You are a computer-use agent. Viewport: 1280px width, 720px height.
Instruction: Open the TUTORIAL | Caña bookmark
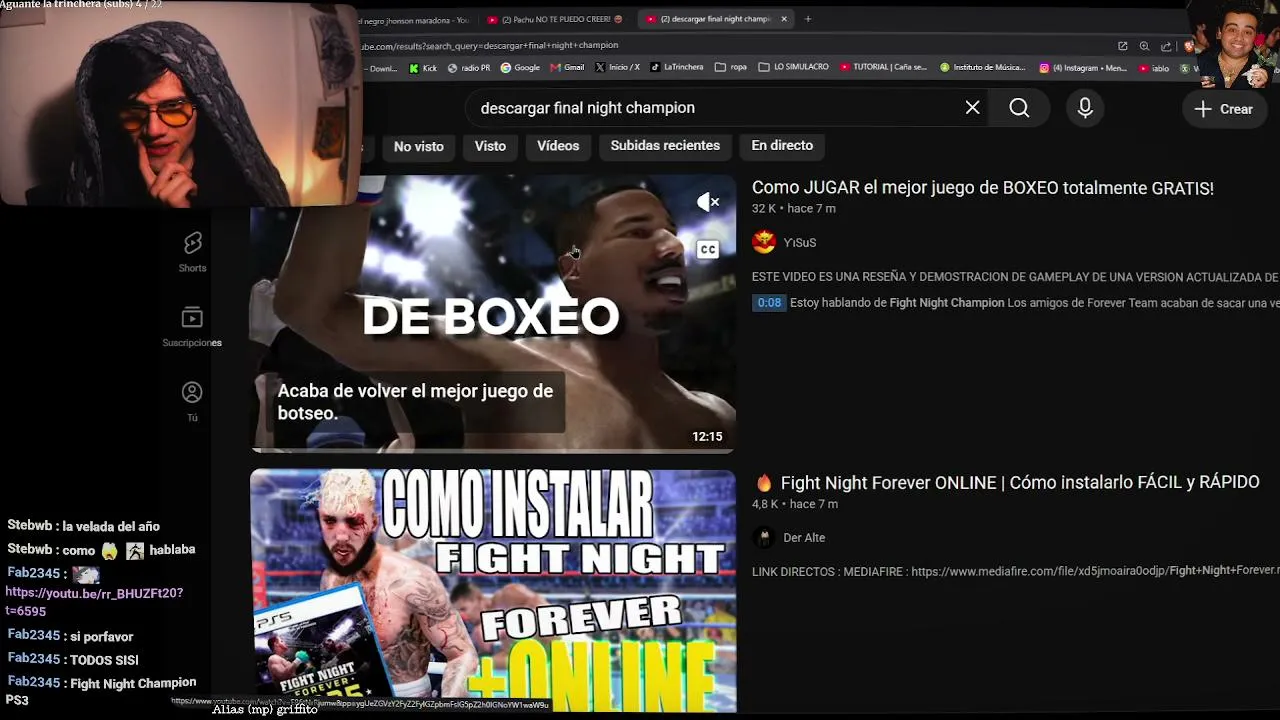pyautogui.click(x=884, y=68)
